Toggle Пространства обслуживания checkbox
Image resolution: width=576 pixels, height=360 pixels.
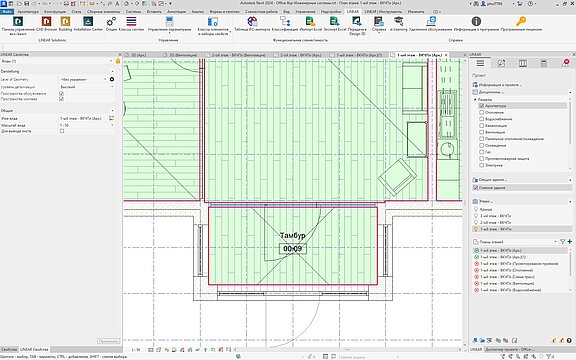point(61,94)
